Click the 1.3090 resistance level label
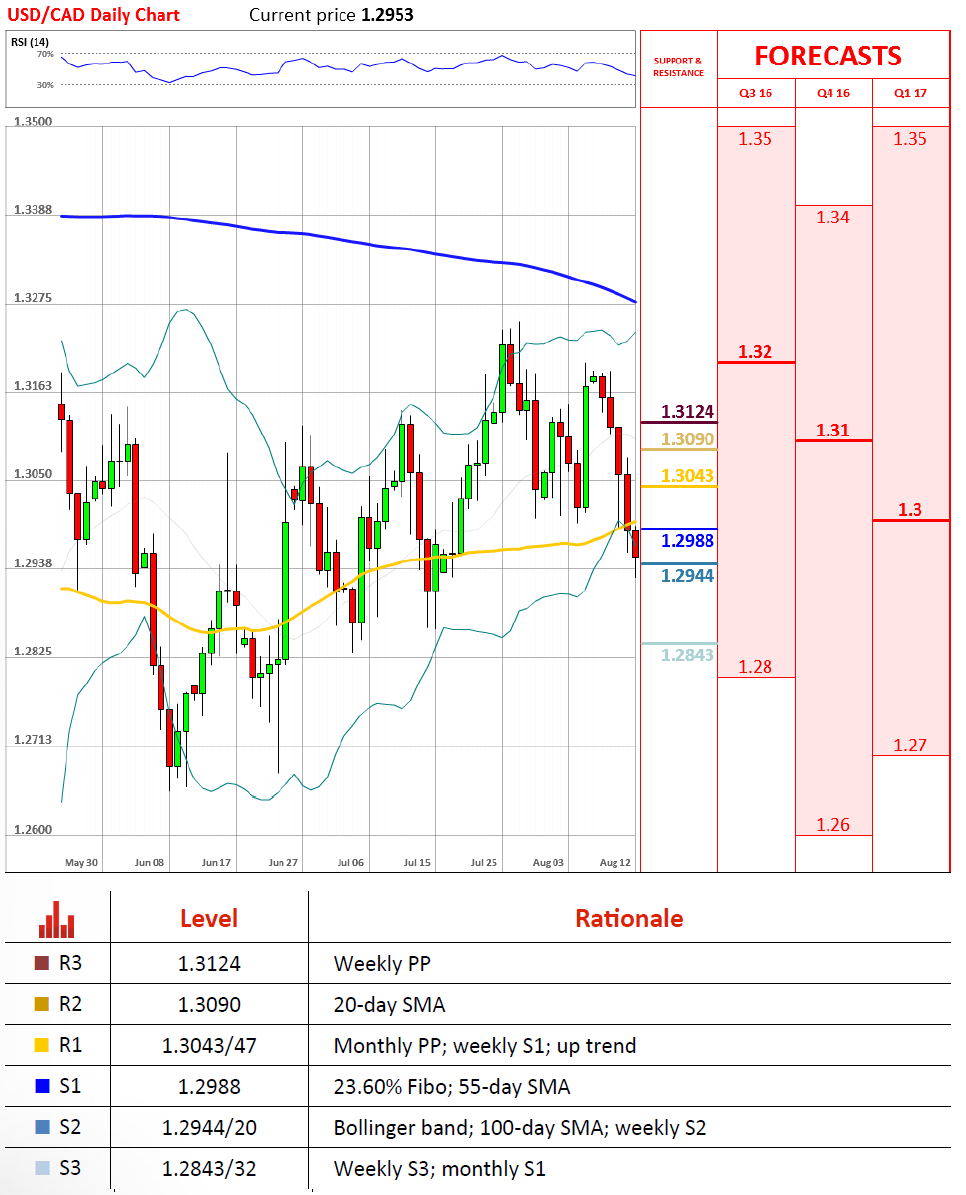The height and width of the screenshot is (1195, 966). coord(687,439)
